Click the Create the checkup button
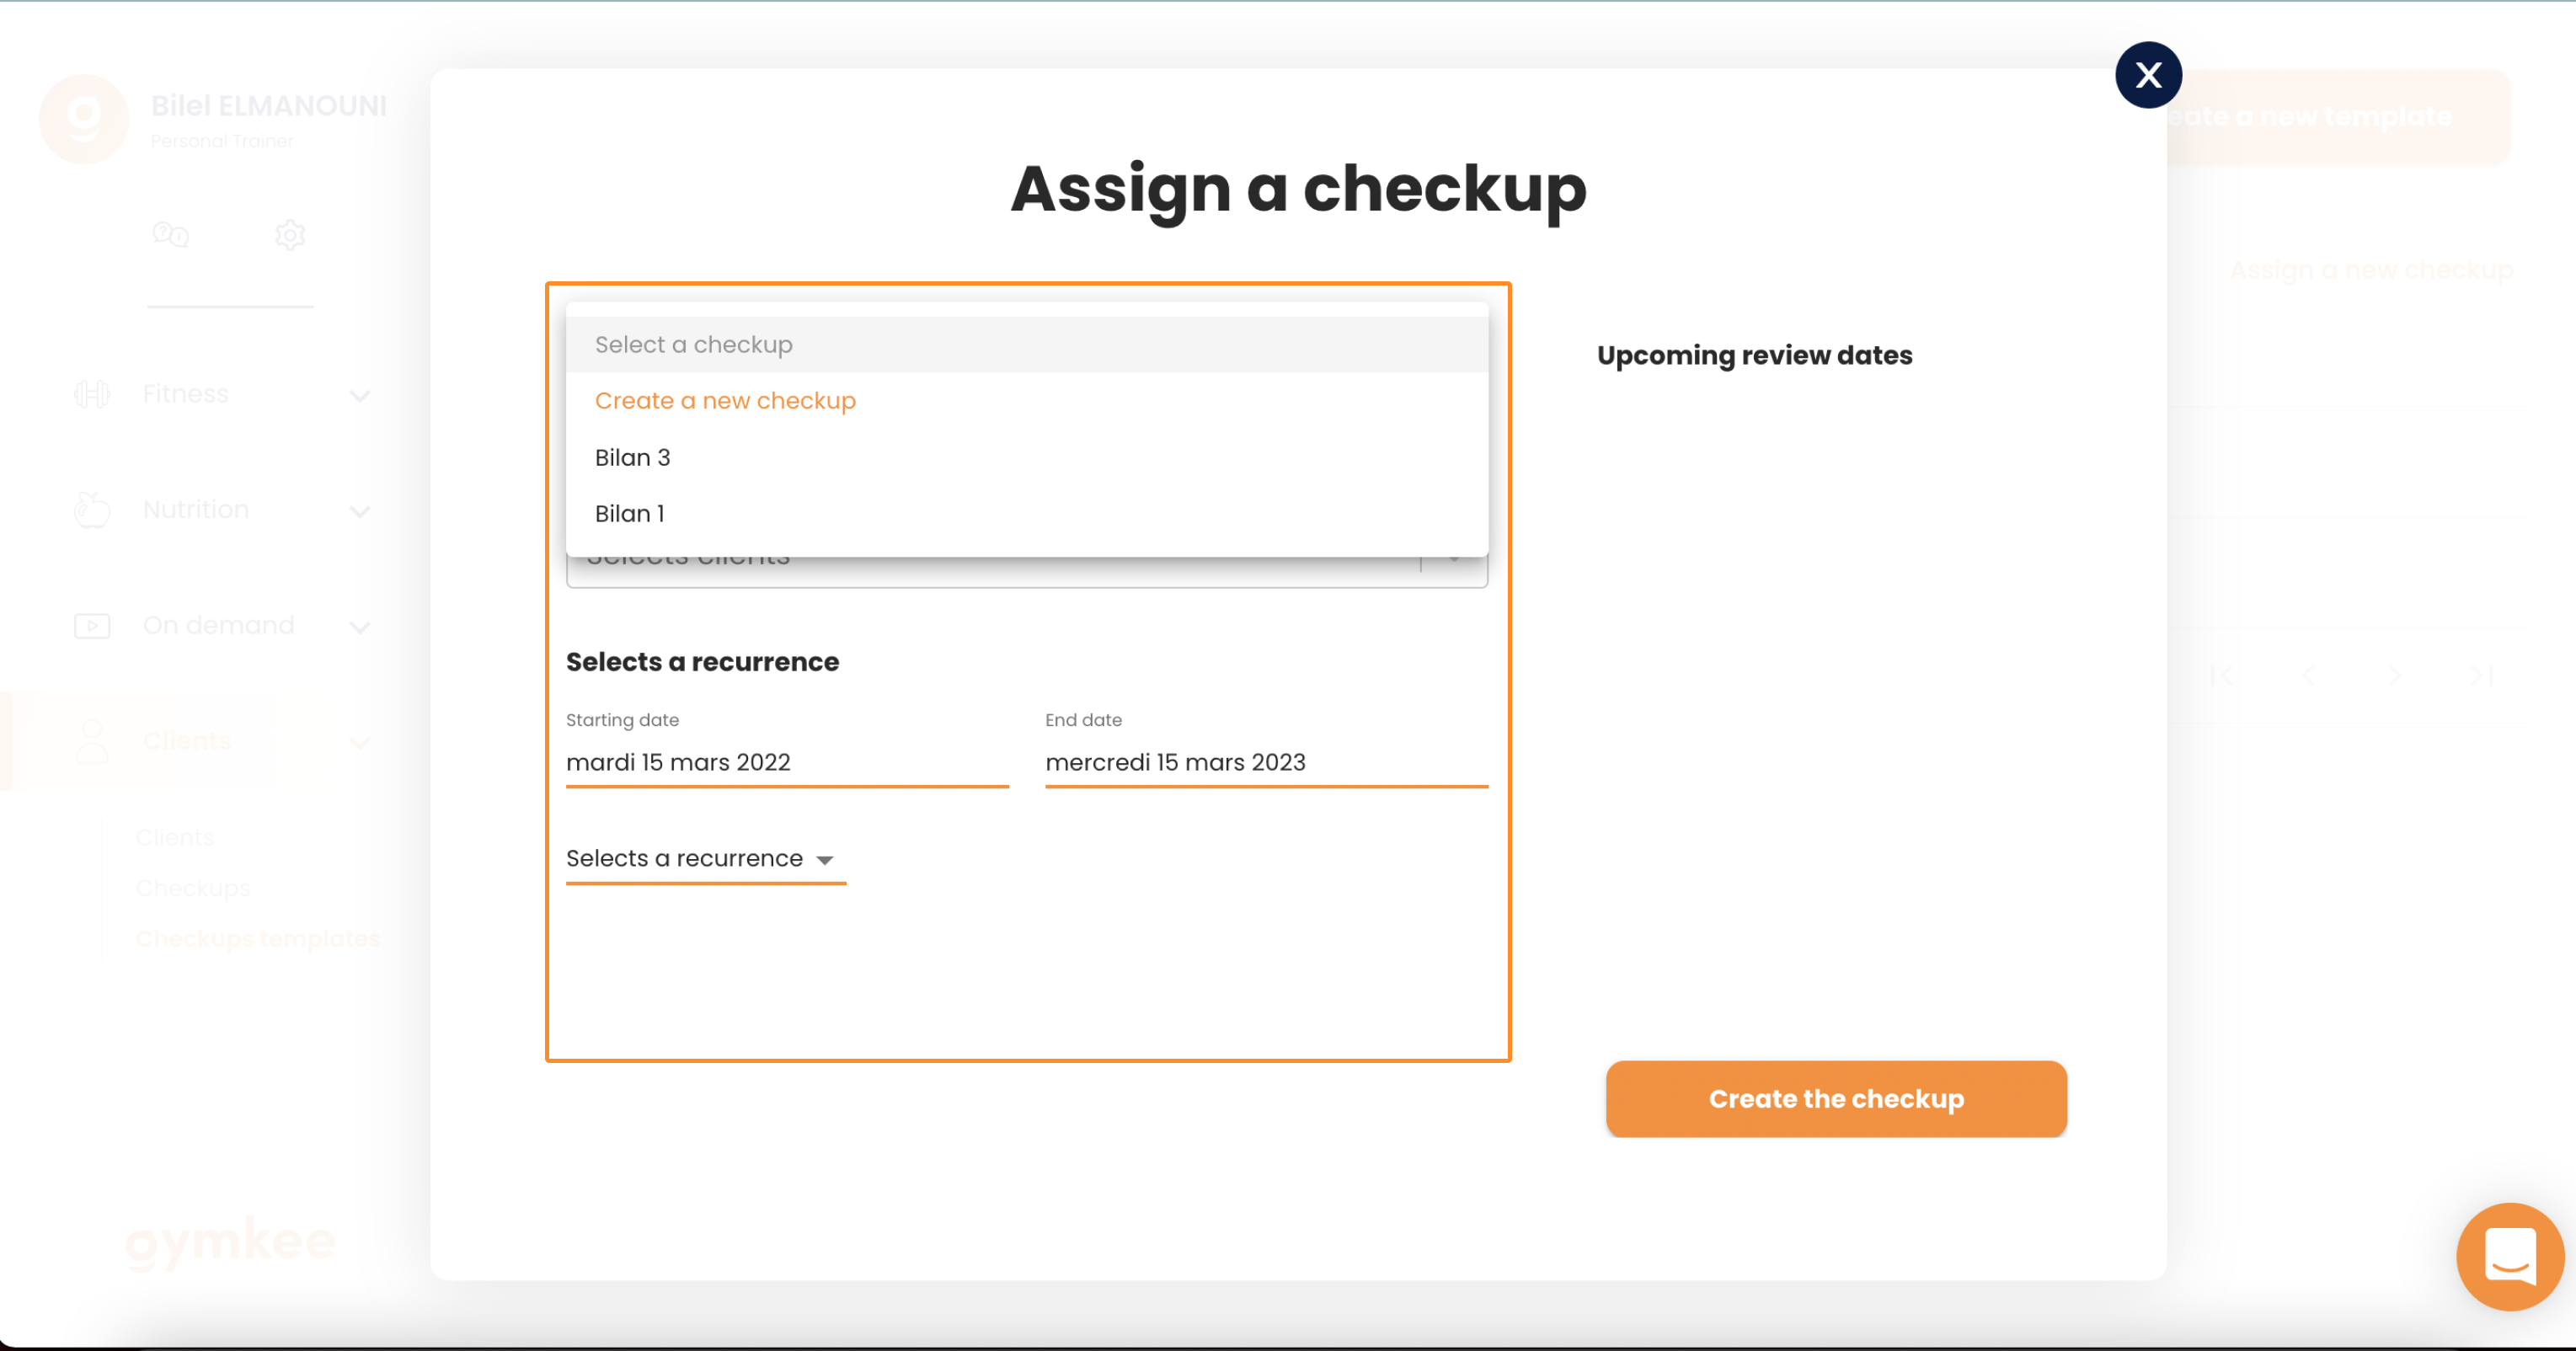This screenshot has height=1351, width=2576. (1836, 1099)
